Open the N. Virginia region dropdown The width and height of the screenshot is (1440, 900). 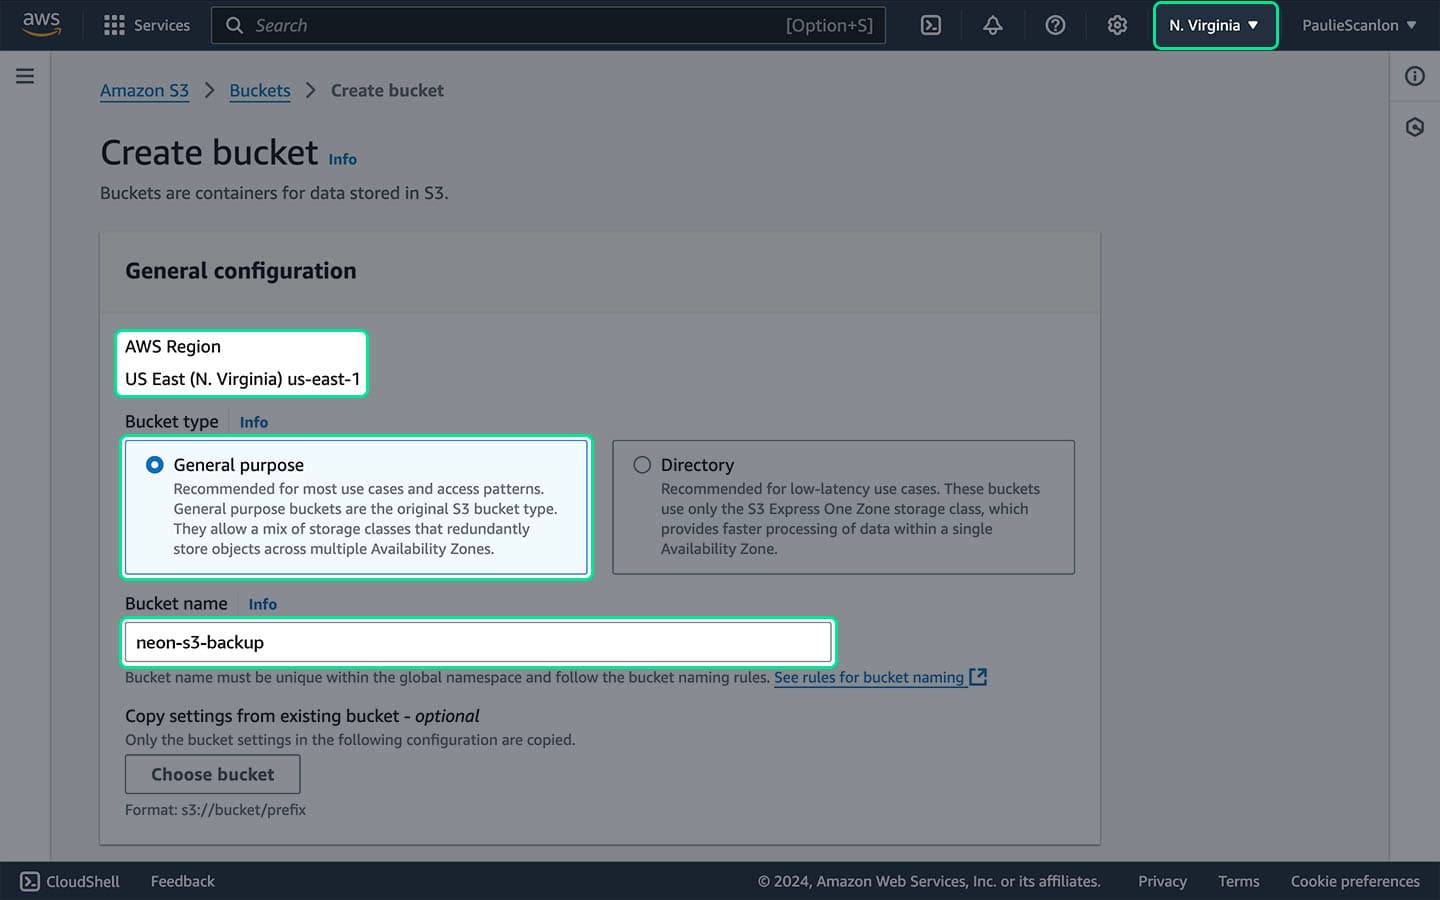[1214, 25]
